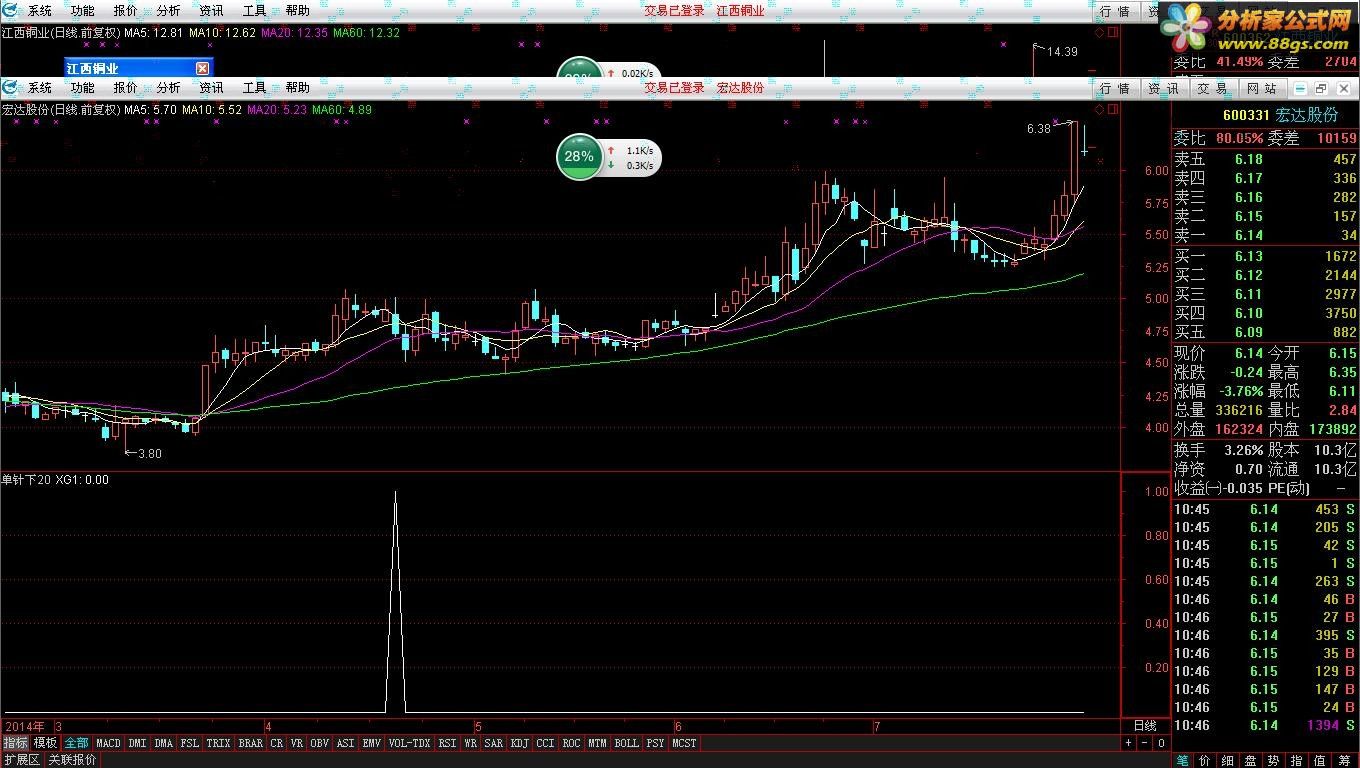
Task: Click the 江西铜业 window app logo icon
Action: tap(10, 10)
